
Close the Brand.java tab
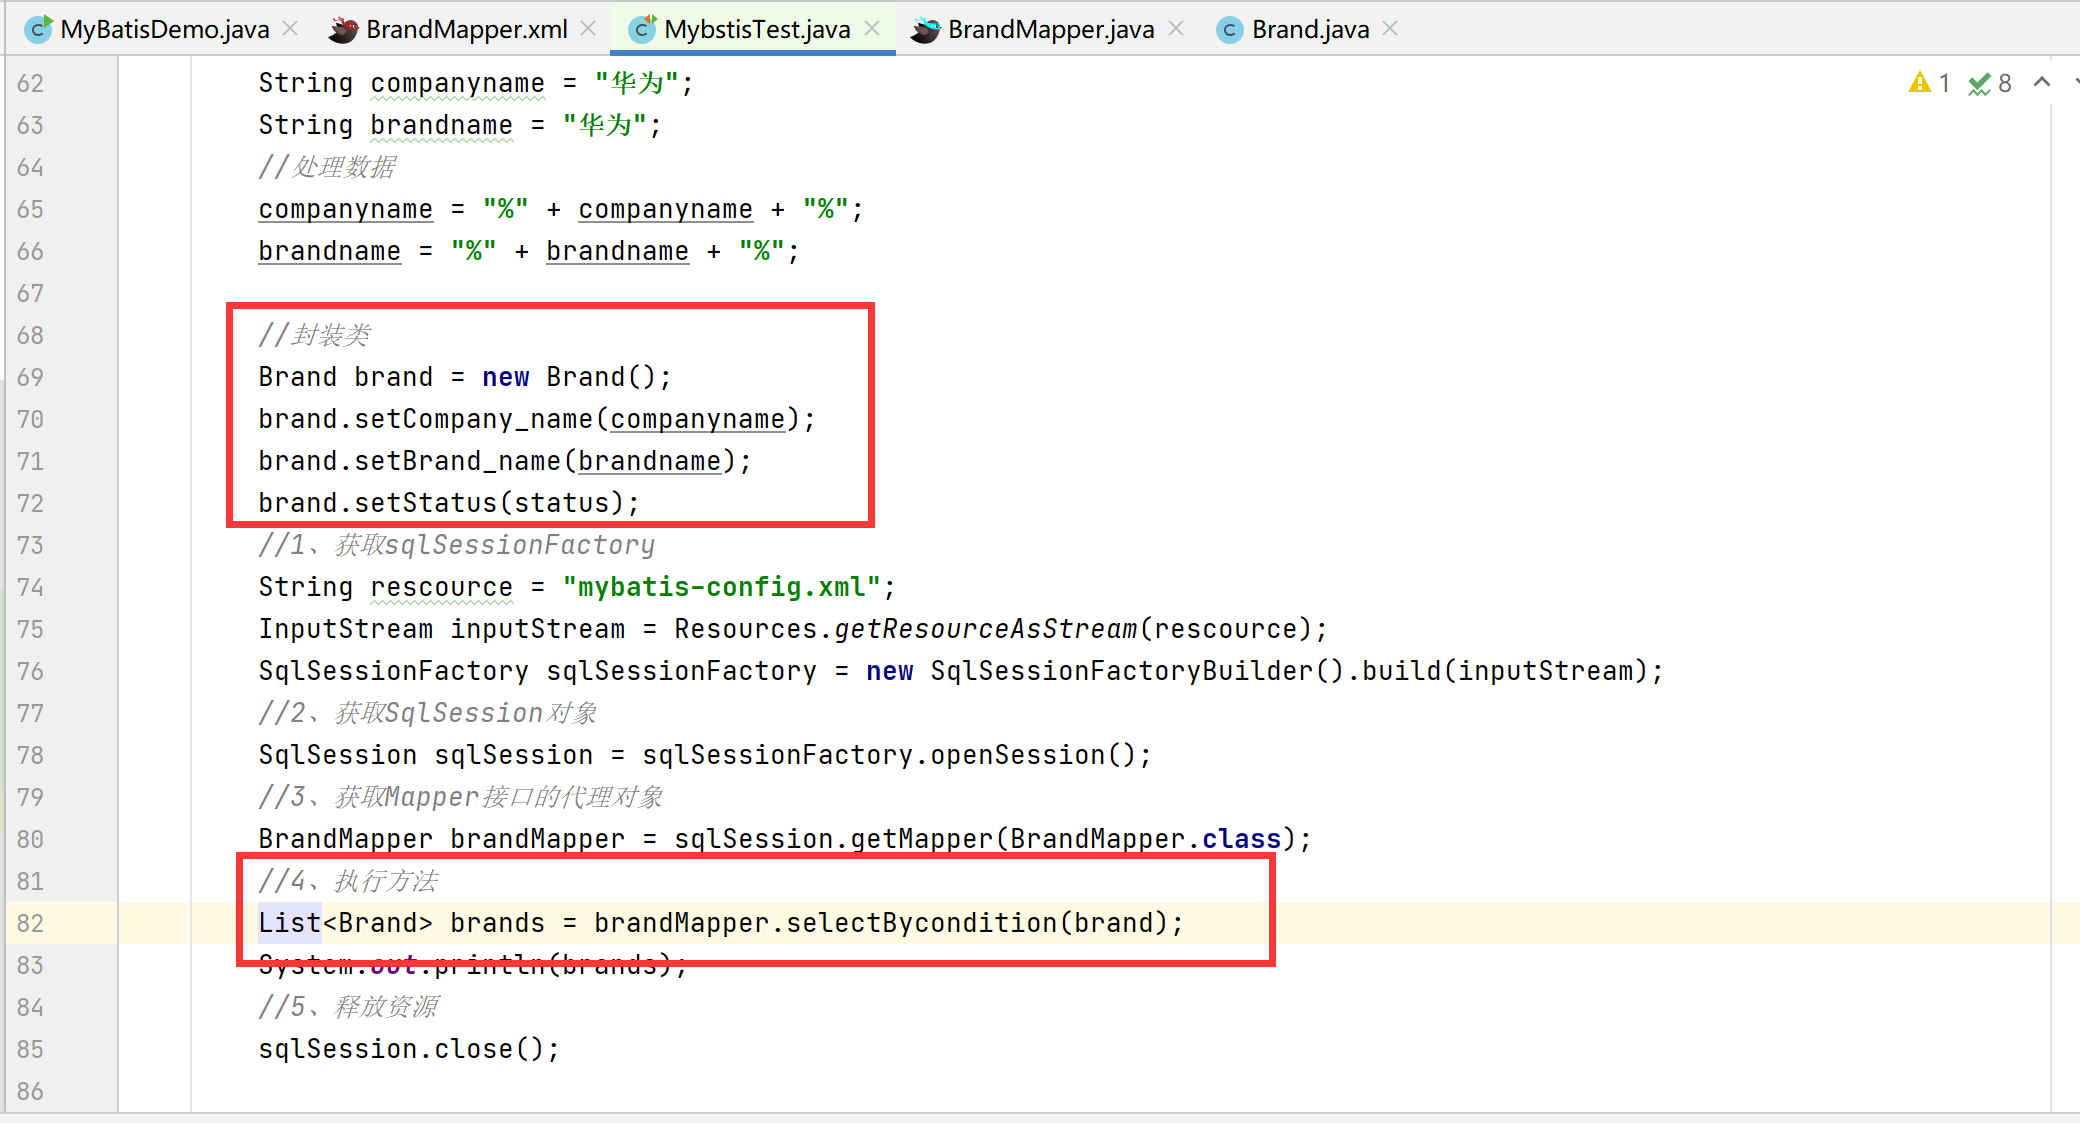[1390, 29]
